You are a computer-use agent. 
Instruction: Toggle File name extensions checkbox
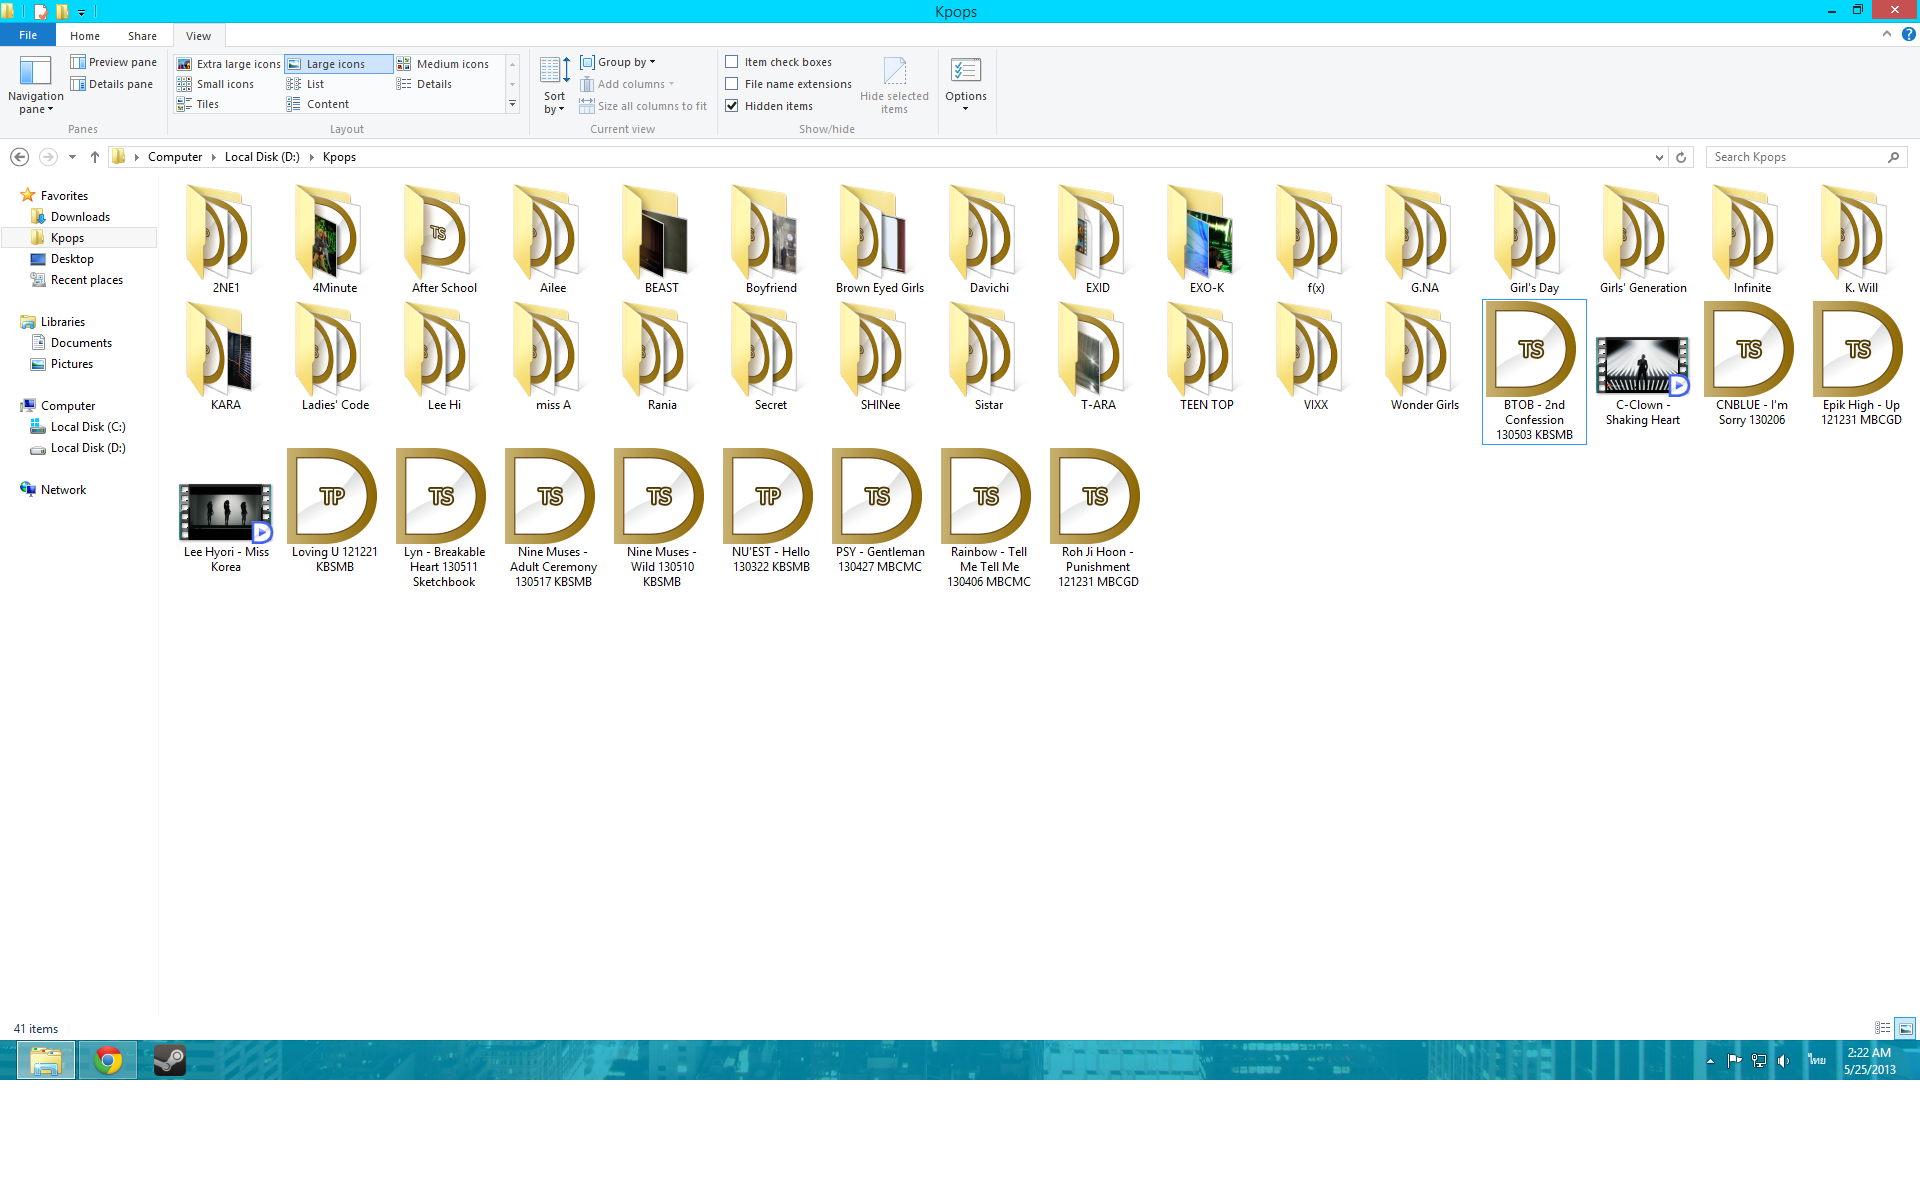coord(732,84)
